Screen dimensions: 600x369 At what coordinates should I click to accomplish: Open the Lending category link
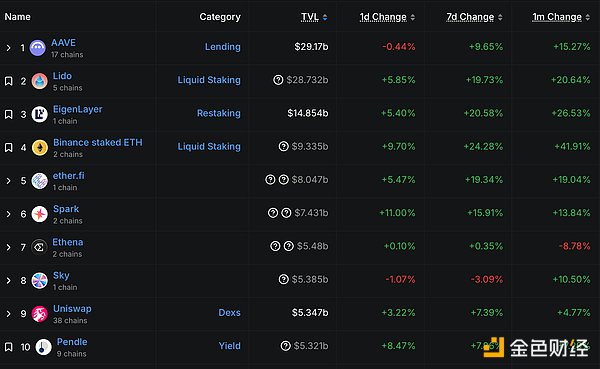pos(223,47)
